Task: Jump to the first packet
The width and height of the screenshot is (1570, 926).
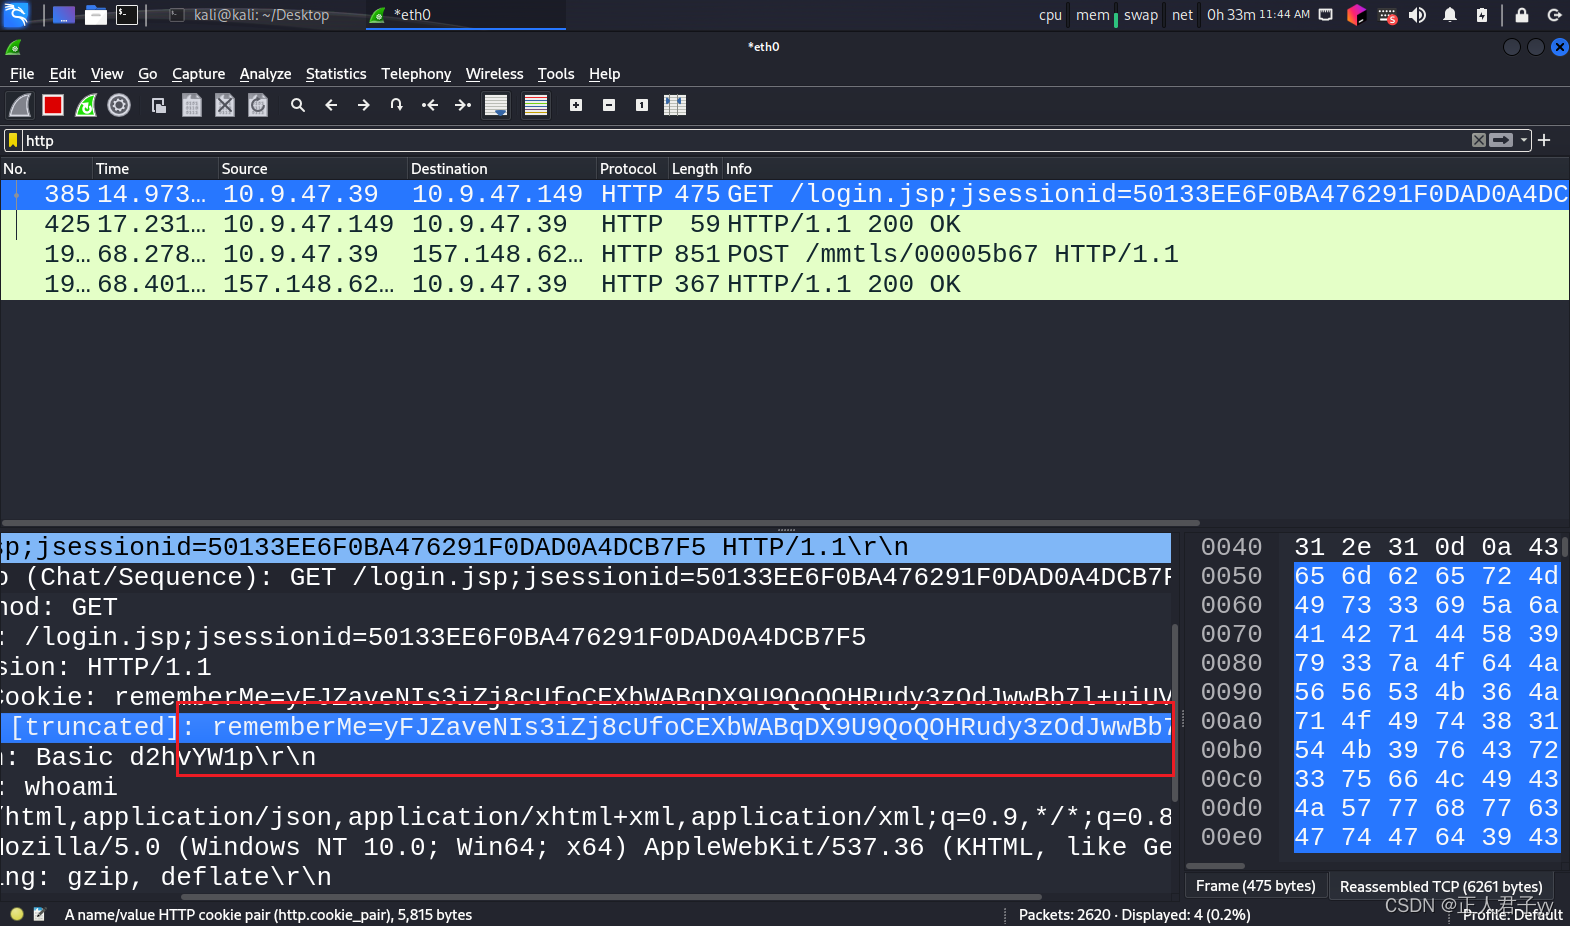Action: click(x=430, y=105)
